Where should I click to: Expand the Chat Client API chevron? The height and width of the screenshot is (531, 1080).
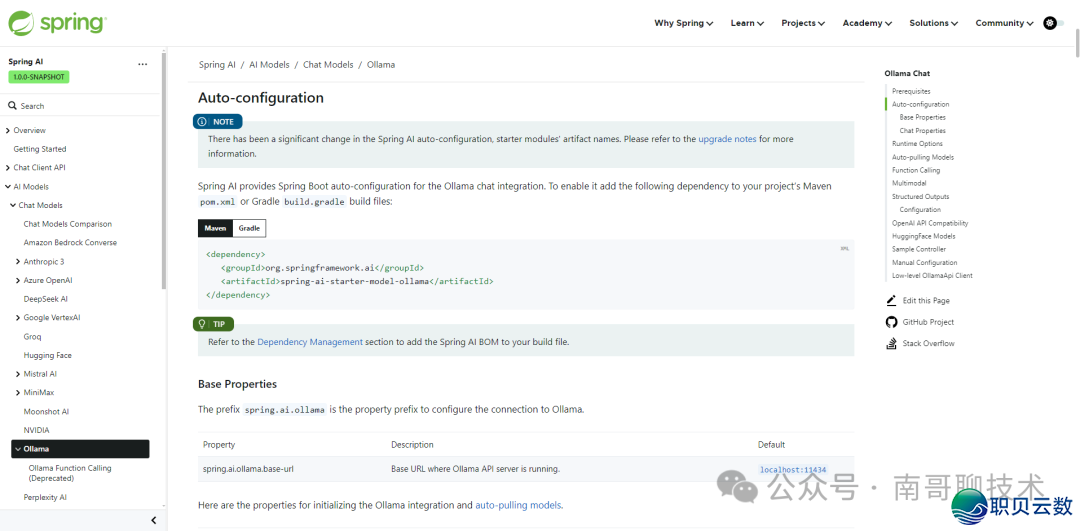[x=8, y=167]
